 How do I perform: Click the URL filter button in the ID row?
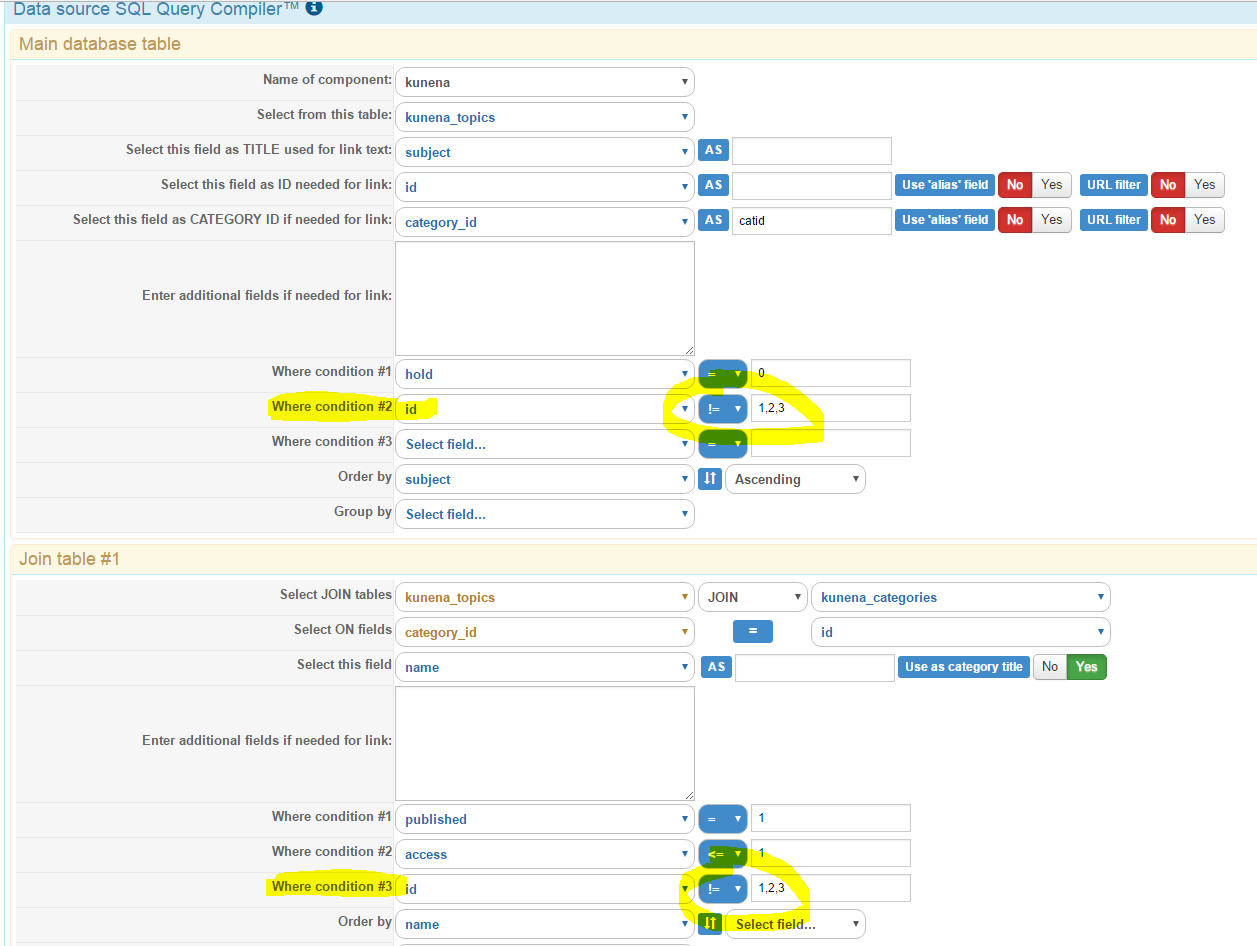[x=1113, y=185]
